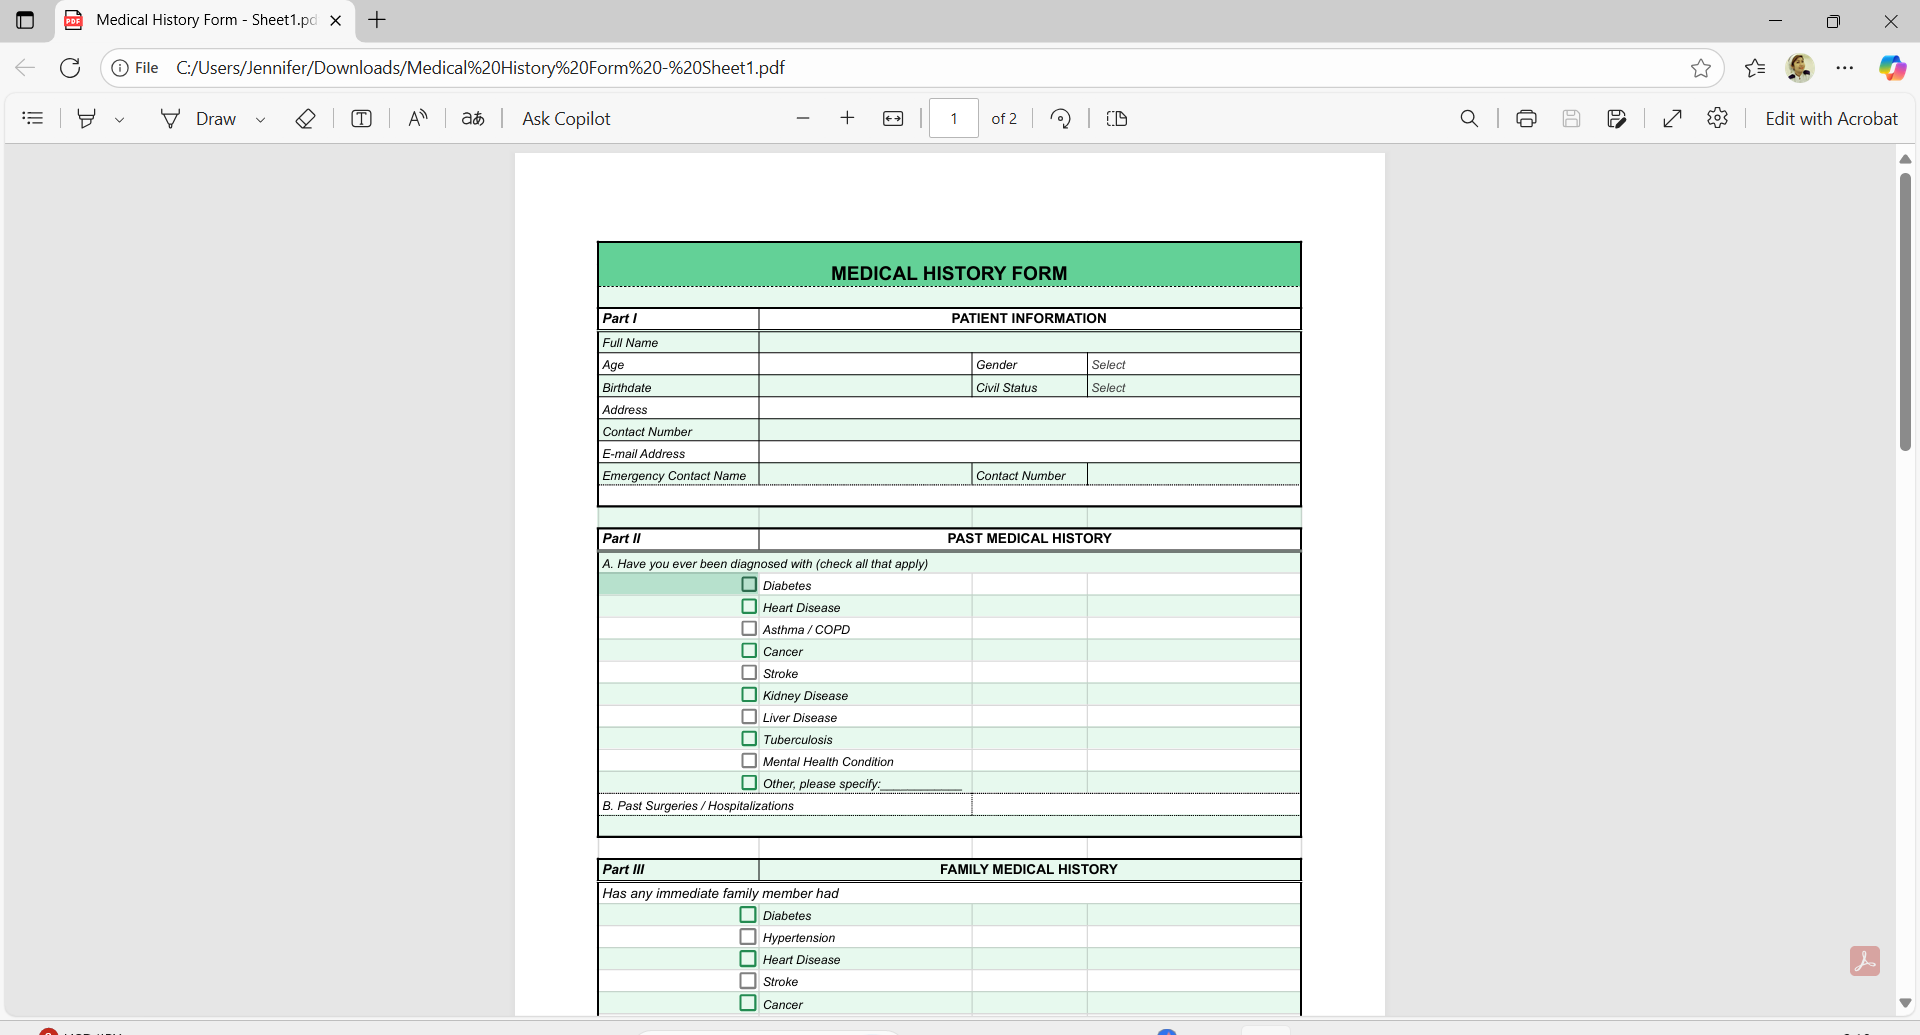The height and width of the screenshot is (1035, 1920).
Task: Check Diabetes under Family Medical History
Action: pyautogui.click(x=748, y=915)
